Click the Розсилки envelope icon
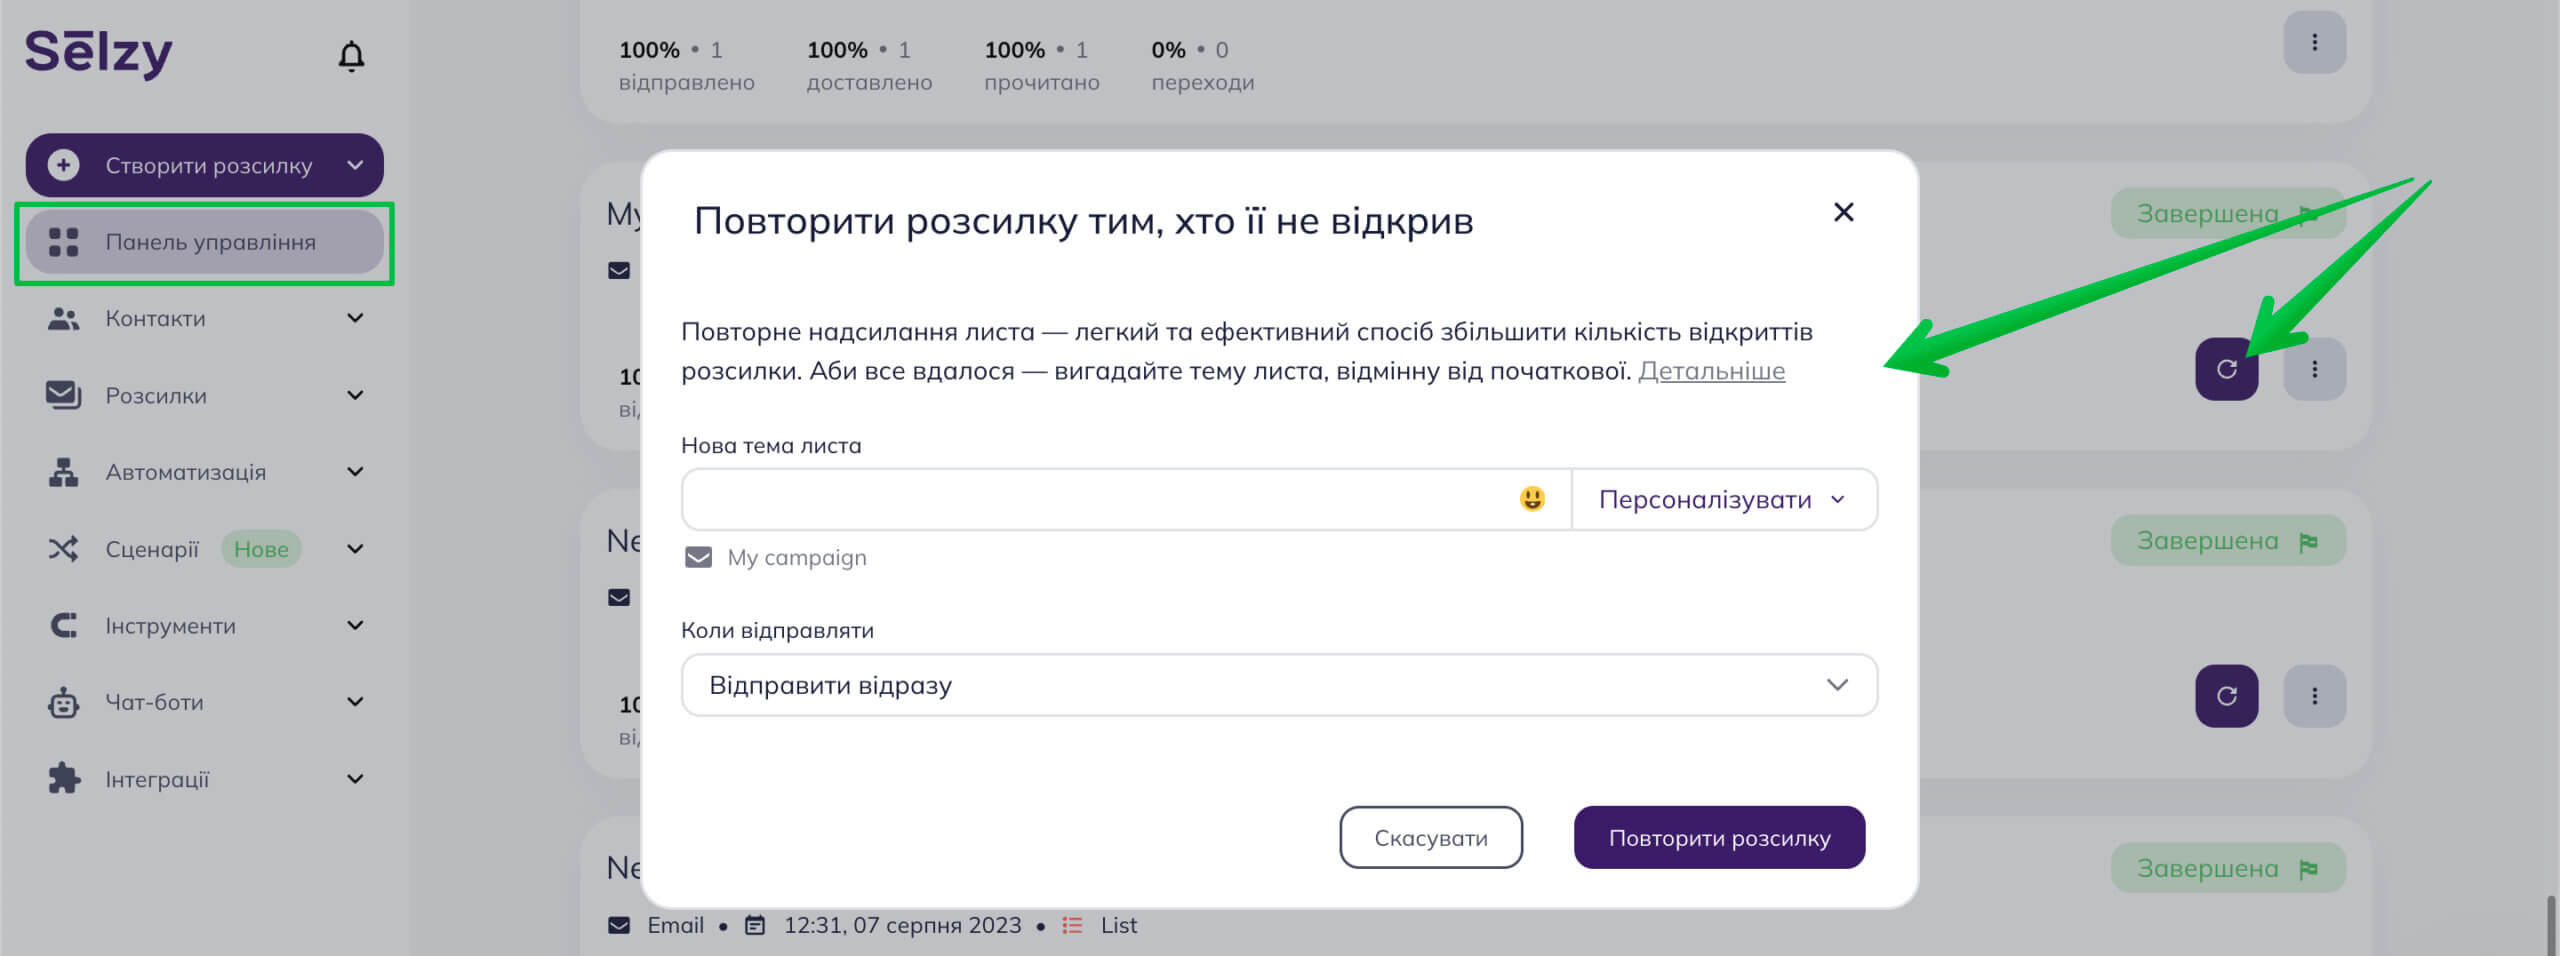The image size is (2560, 956). coord(63,395)
